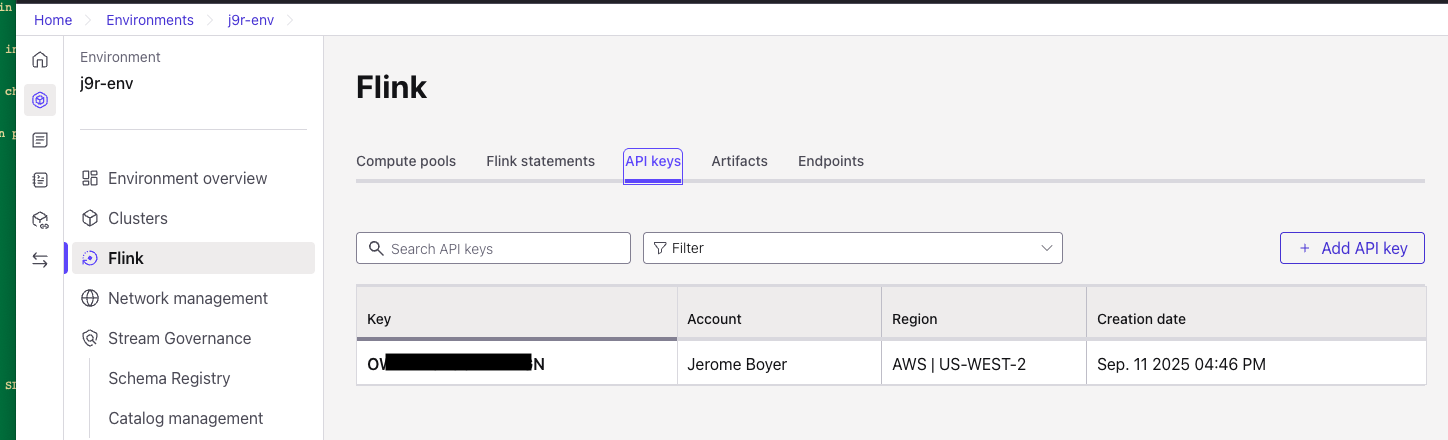Open the document list icon in rail
Viewport: 1448px width, 440px height.
coord(40,140)
